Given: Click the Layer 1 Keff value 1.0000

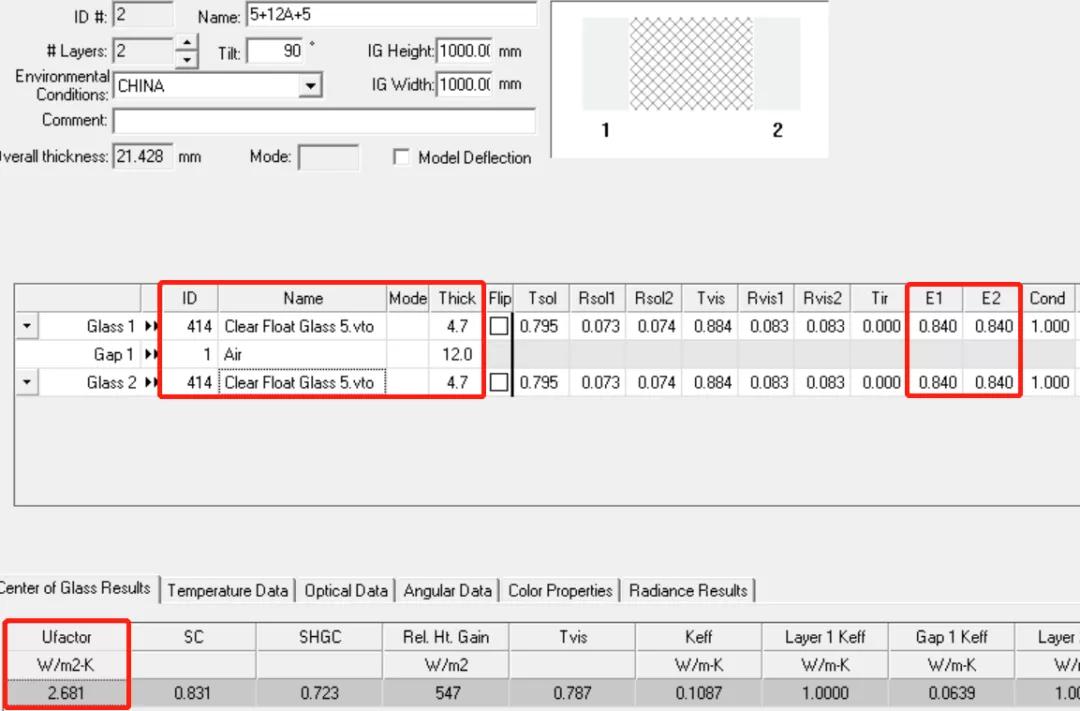Looking at the screenshot, I should 825,693.
